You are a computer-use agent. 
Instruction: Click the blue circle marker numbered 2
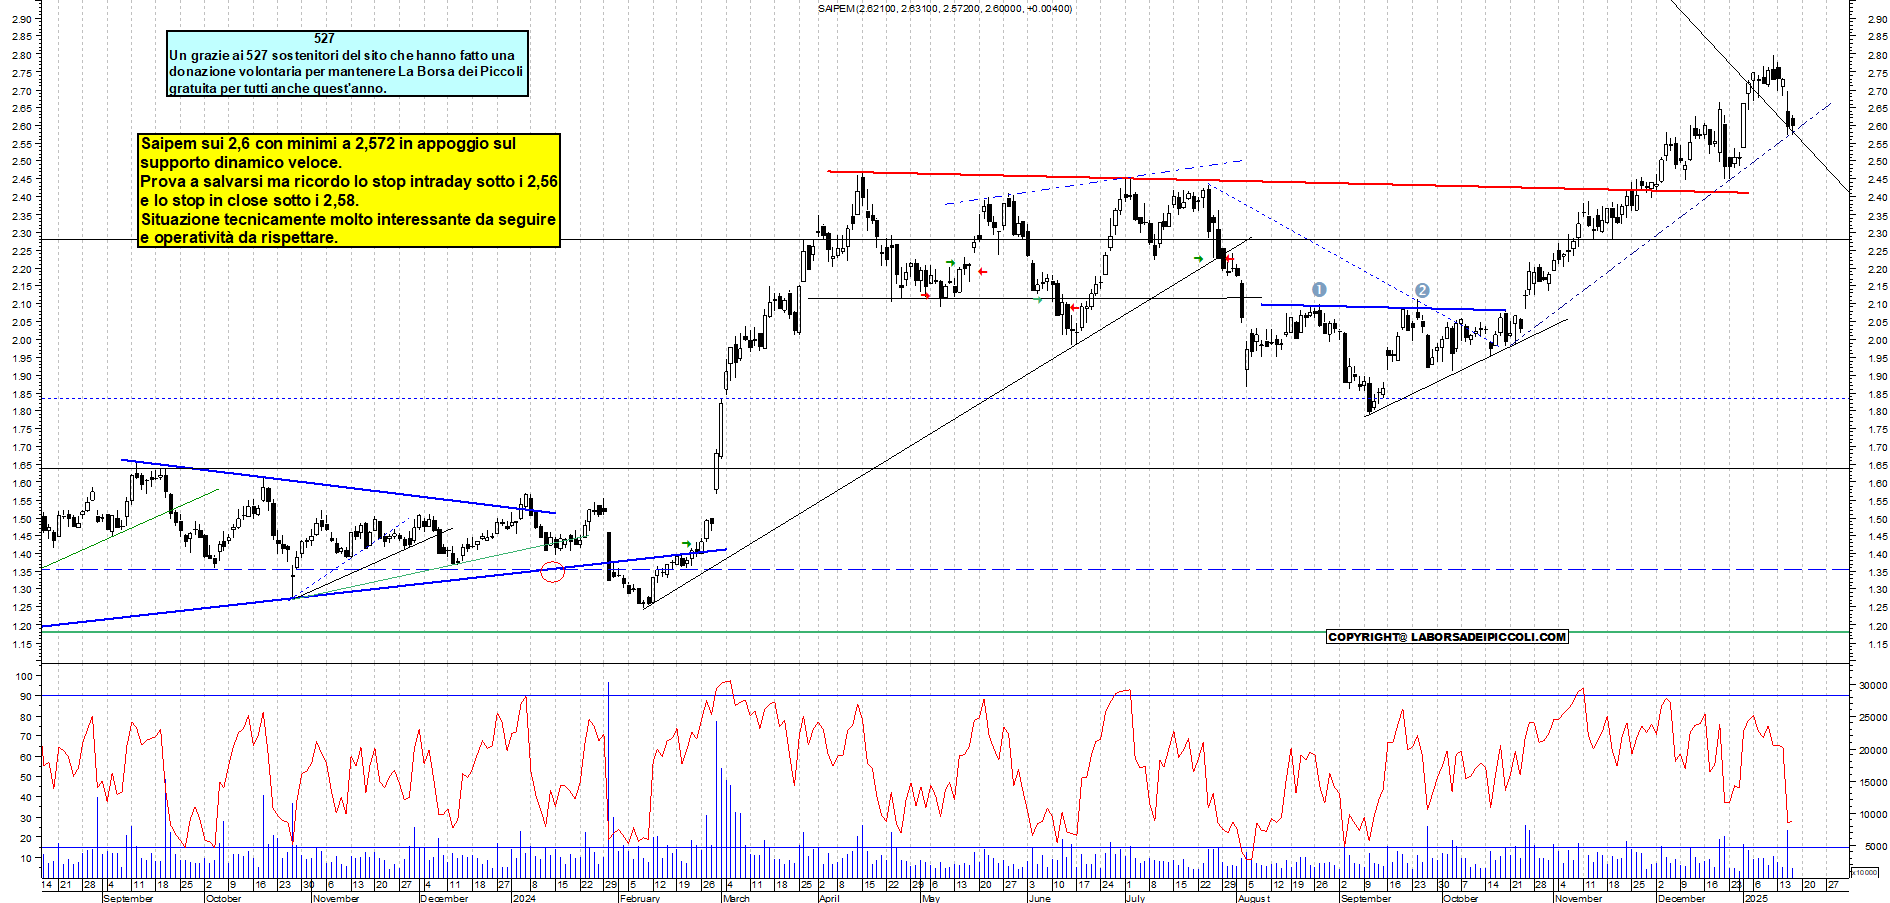1422,290
